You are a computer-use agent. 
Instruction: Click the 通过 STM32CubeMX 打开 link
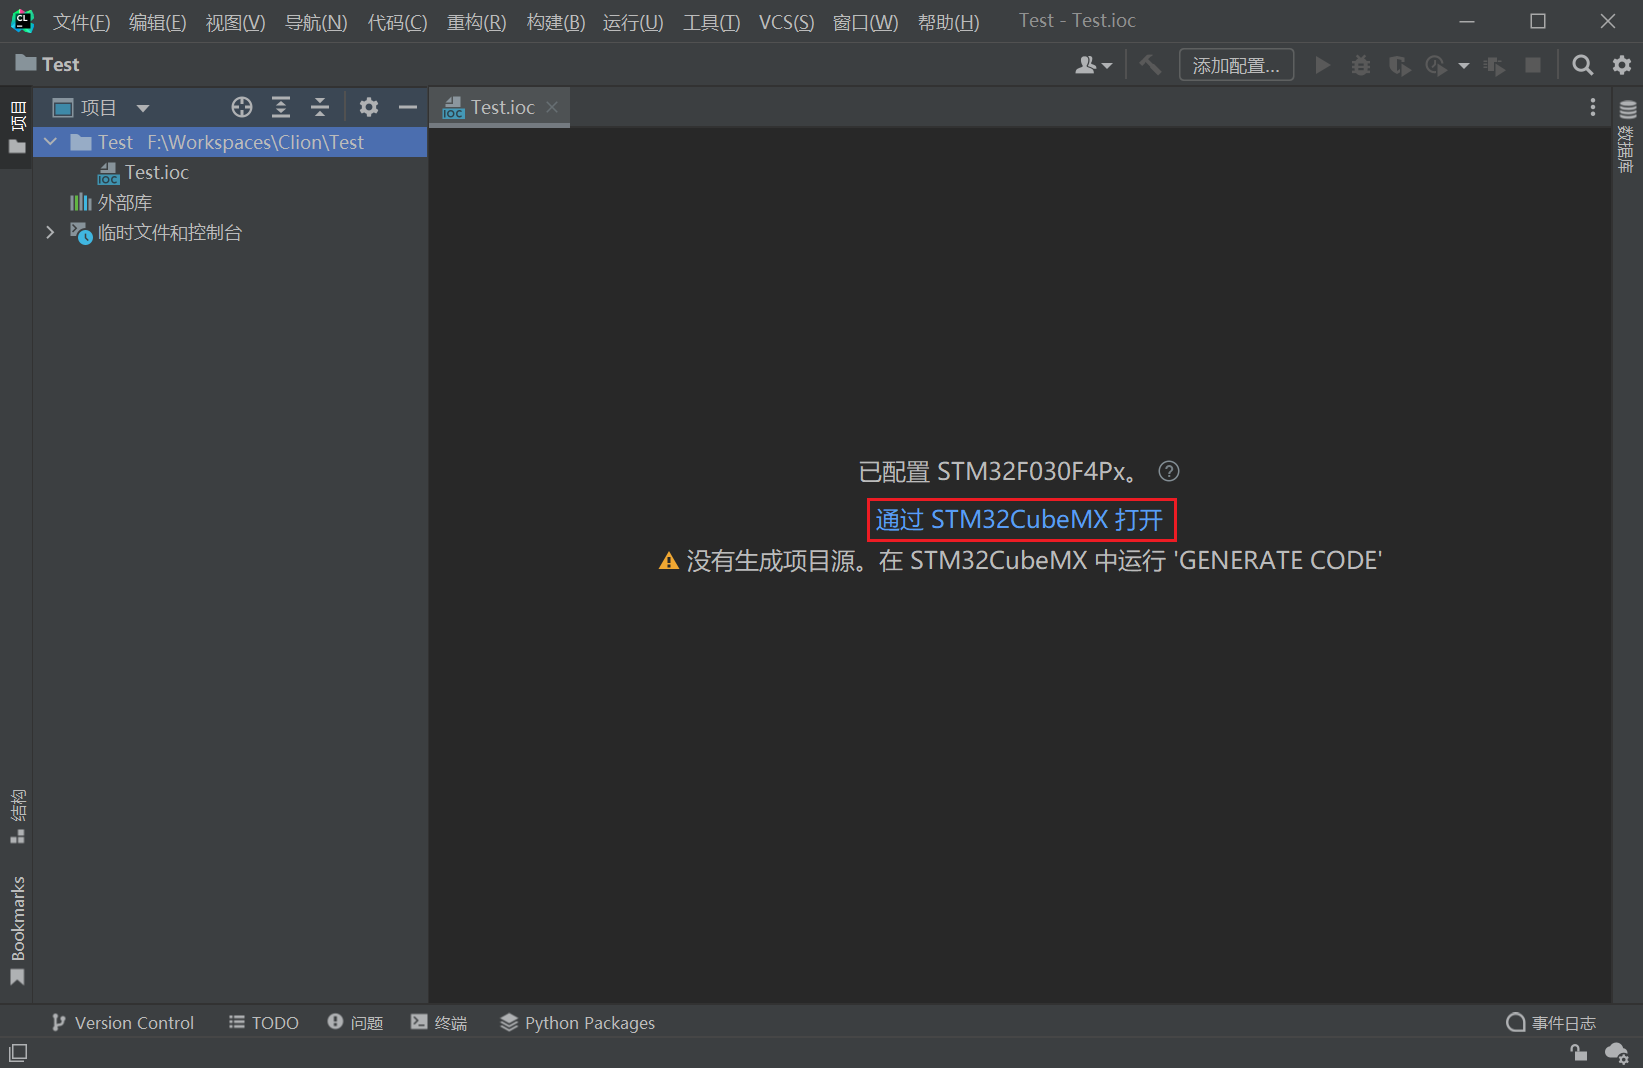pyautogui.click(x=1020, y=520)
